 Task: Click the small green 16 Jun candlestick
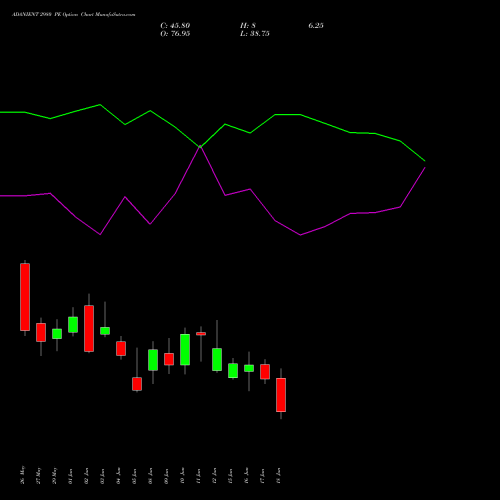point(249,368)
